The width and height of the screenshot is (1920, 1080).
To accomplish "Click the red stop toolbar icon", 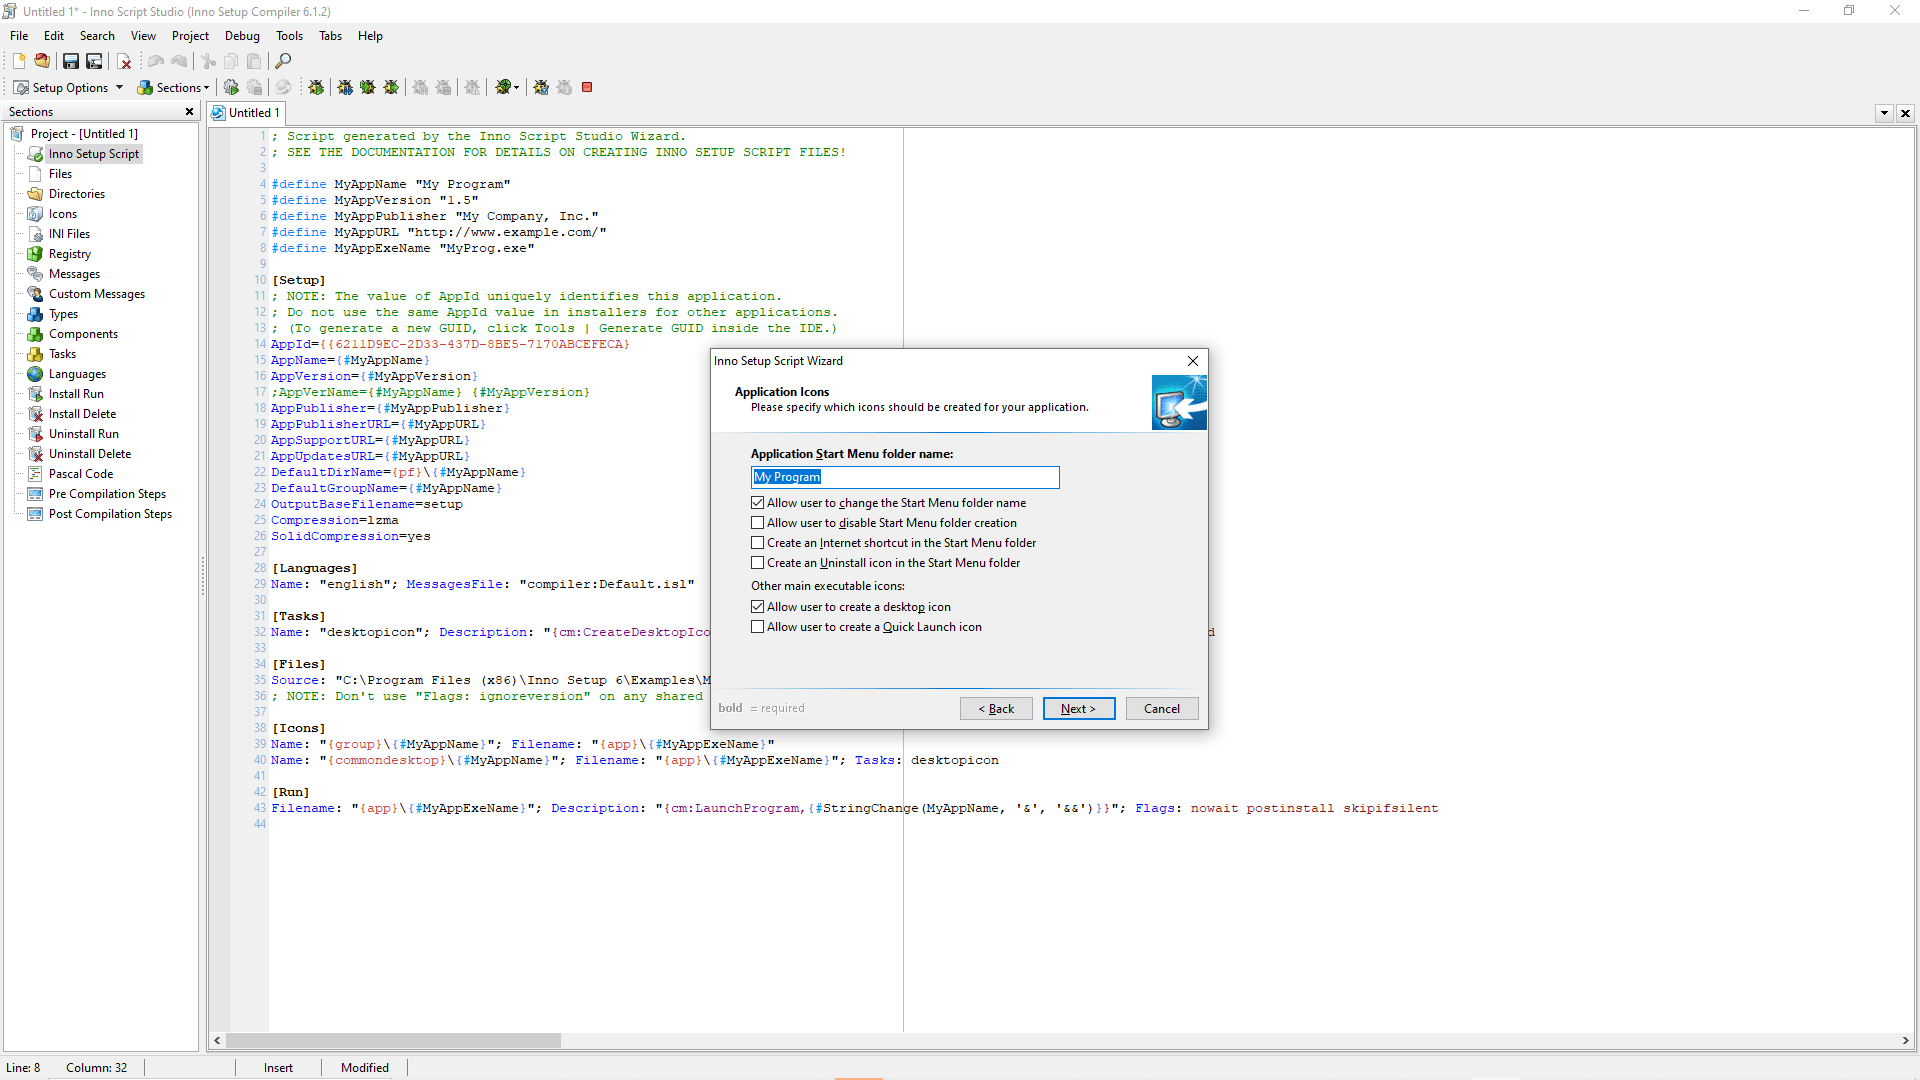I will point(587,87).
